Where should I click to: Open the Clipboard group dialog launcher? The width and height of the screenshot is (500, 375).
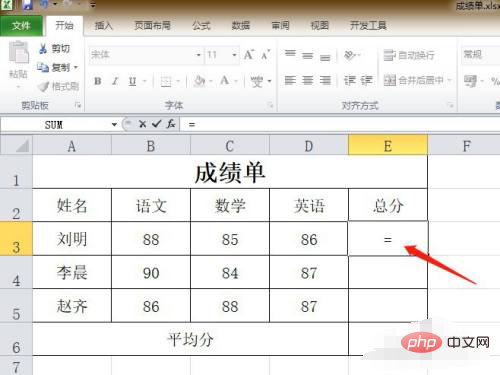click(x=78, y=106)
